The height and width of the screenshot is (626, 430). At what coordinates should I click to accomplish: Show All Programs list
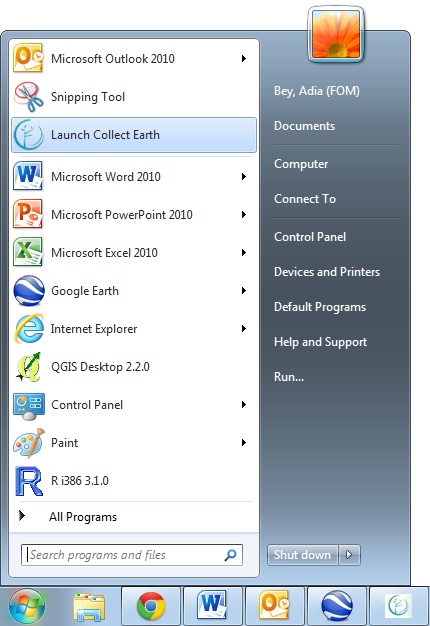click(83, 517)
